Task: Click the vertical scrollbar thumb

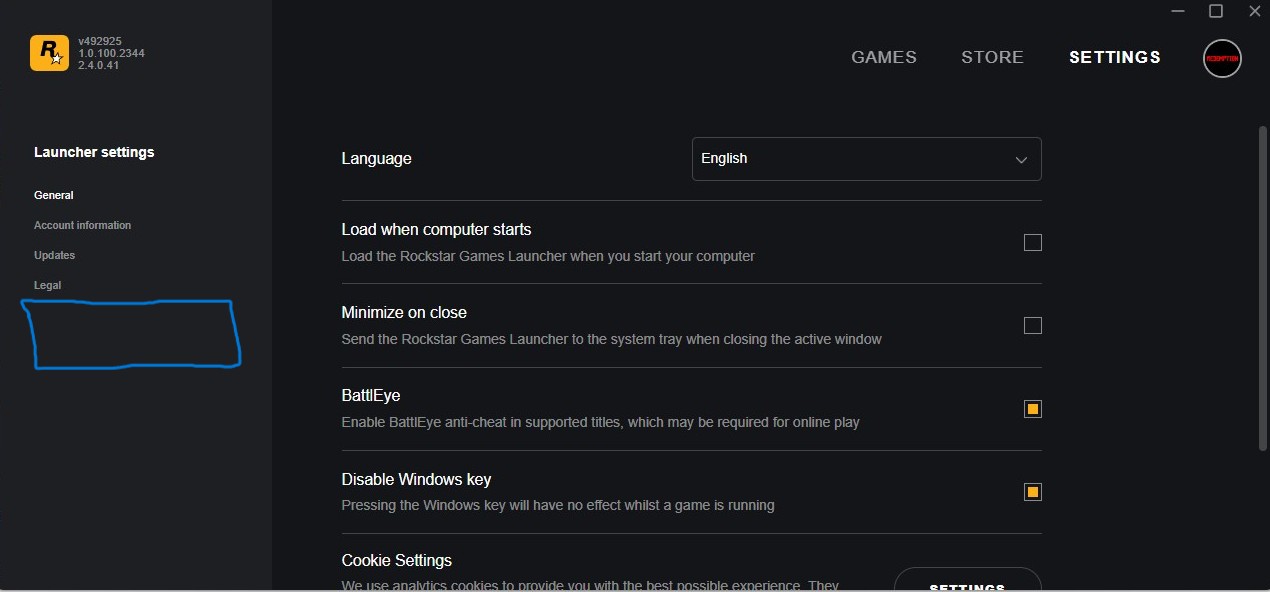Action: coord(1262,288)
